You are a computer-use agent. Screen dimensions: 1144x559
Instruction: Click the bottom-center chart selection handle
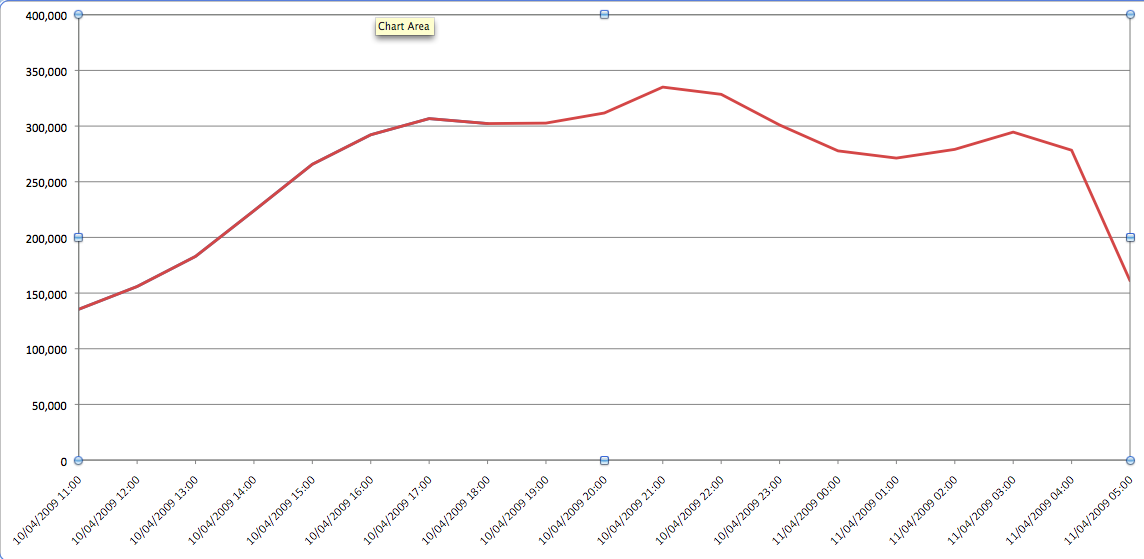click(604, 460)
